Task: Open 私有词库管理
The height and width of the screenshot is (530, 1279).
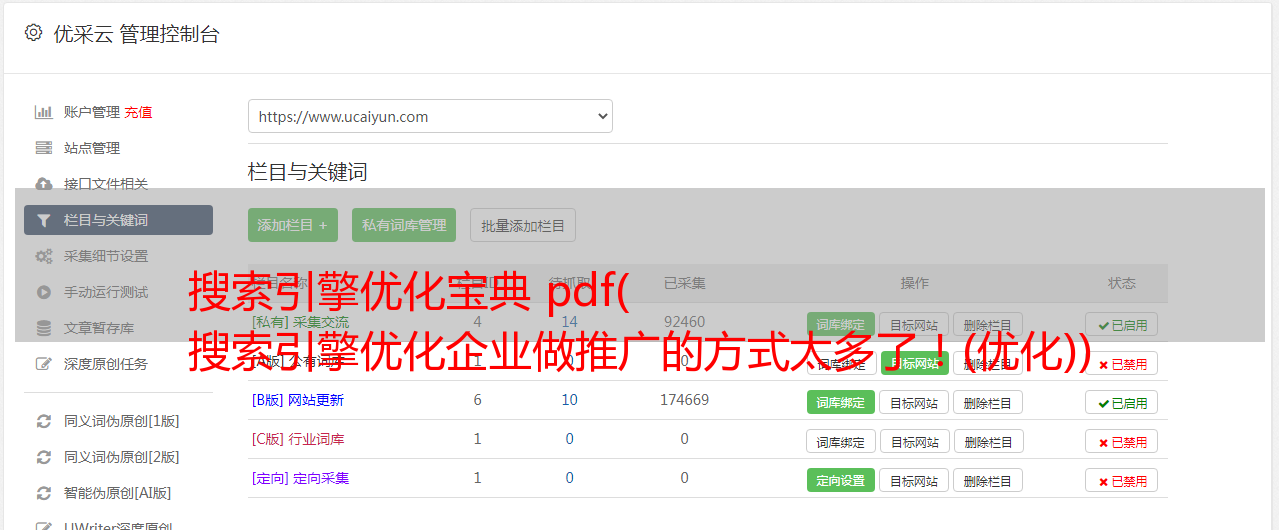Action: coord(404,225)
